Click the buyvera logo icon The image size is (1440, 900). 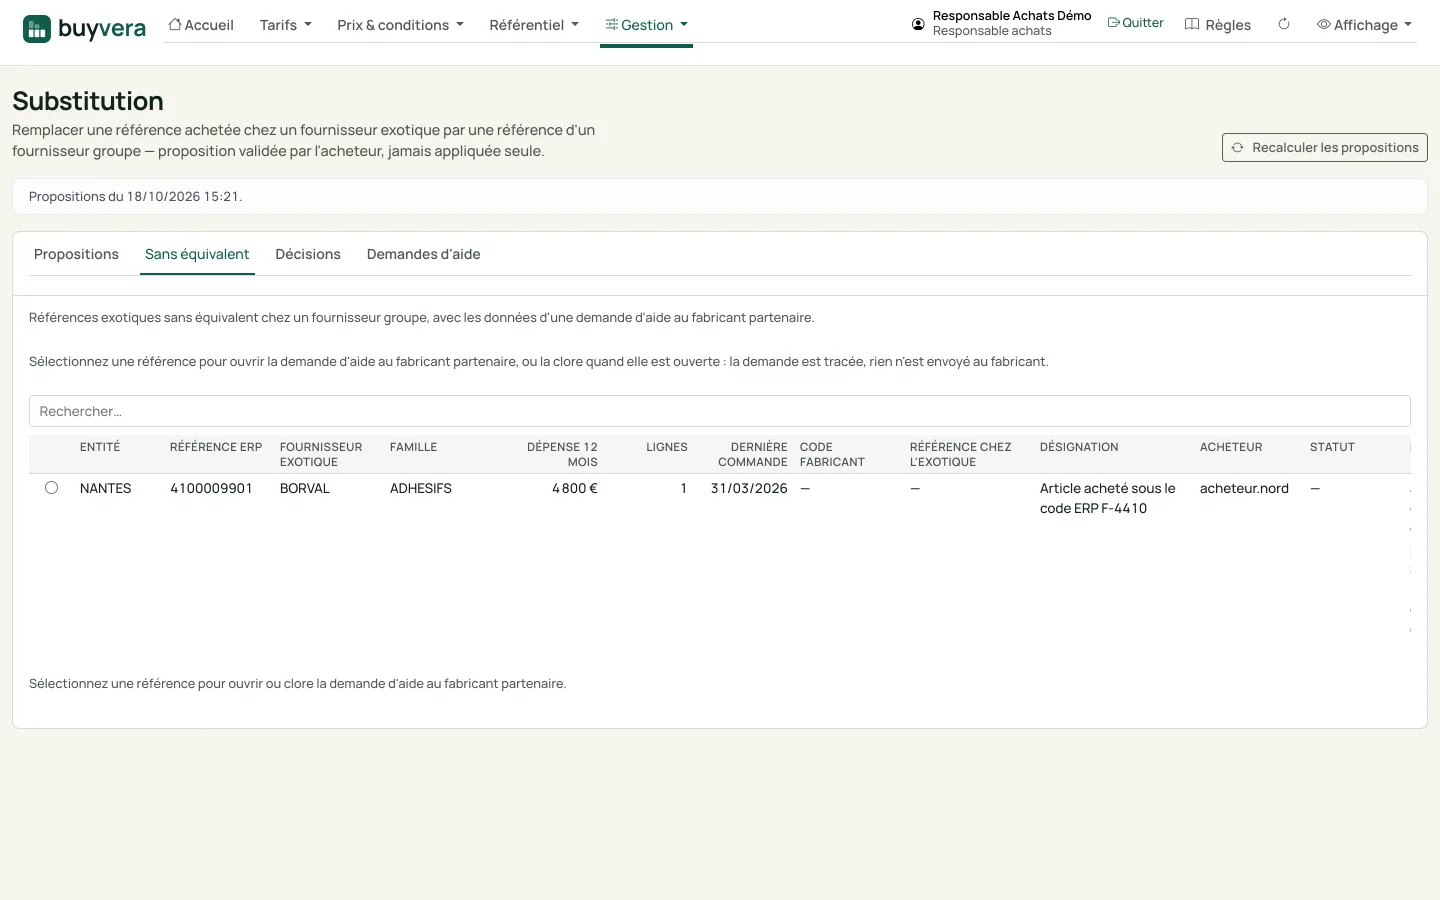coord(37,29)
